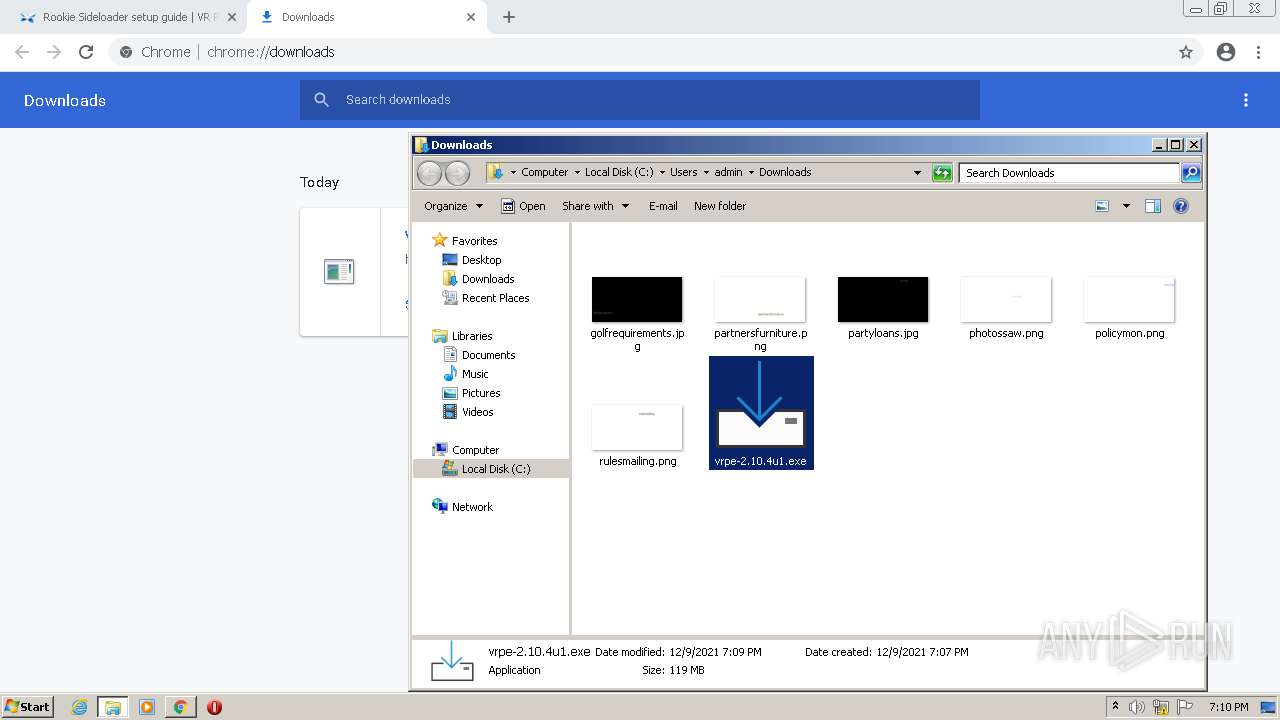Open the Music library
Image resolution: width=1280 pixels, height=720 pixels.
(475, 374)
